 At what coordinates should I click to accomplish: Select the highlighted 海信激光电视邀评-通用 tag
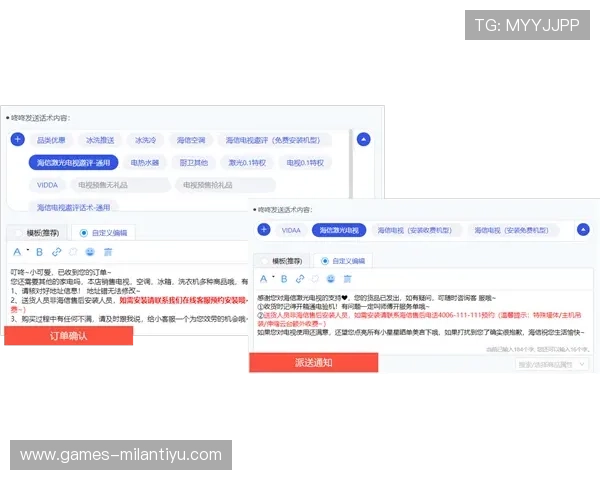(x=73, y=163)
